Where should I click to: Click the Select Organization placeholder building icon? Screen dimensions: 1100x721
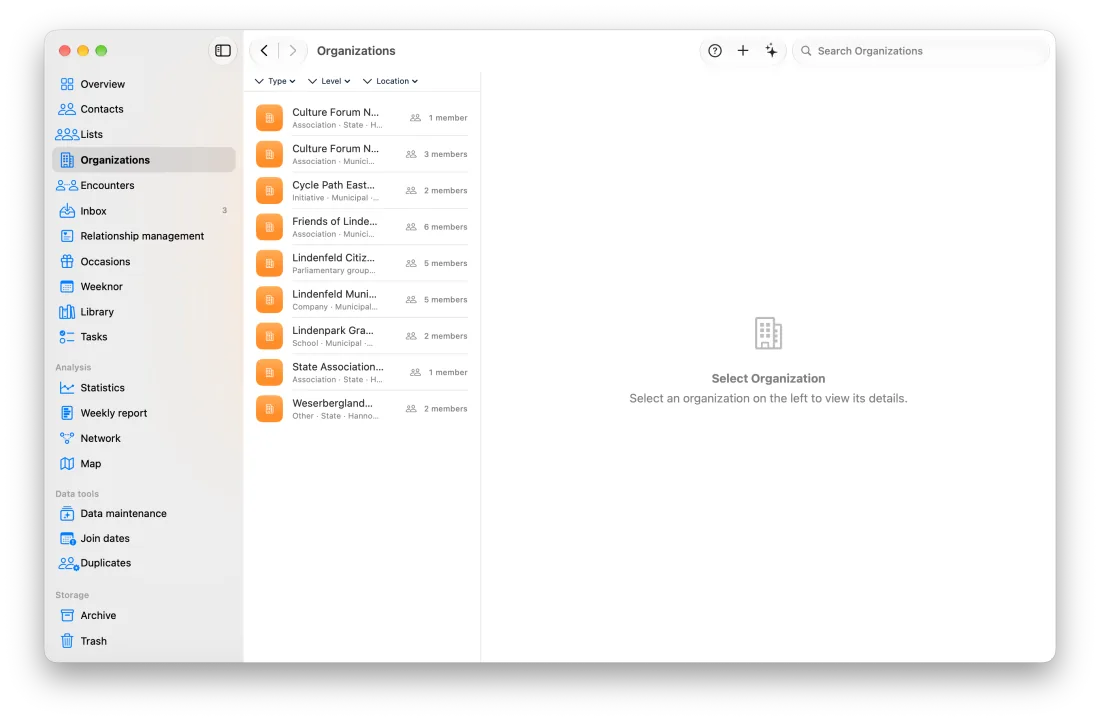click(768, 333)
